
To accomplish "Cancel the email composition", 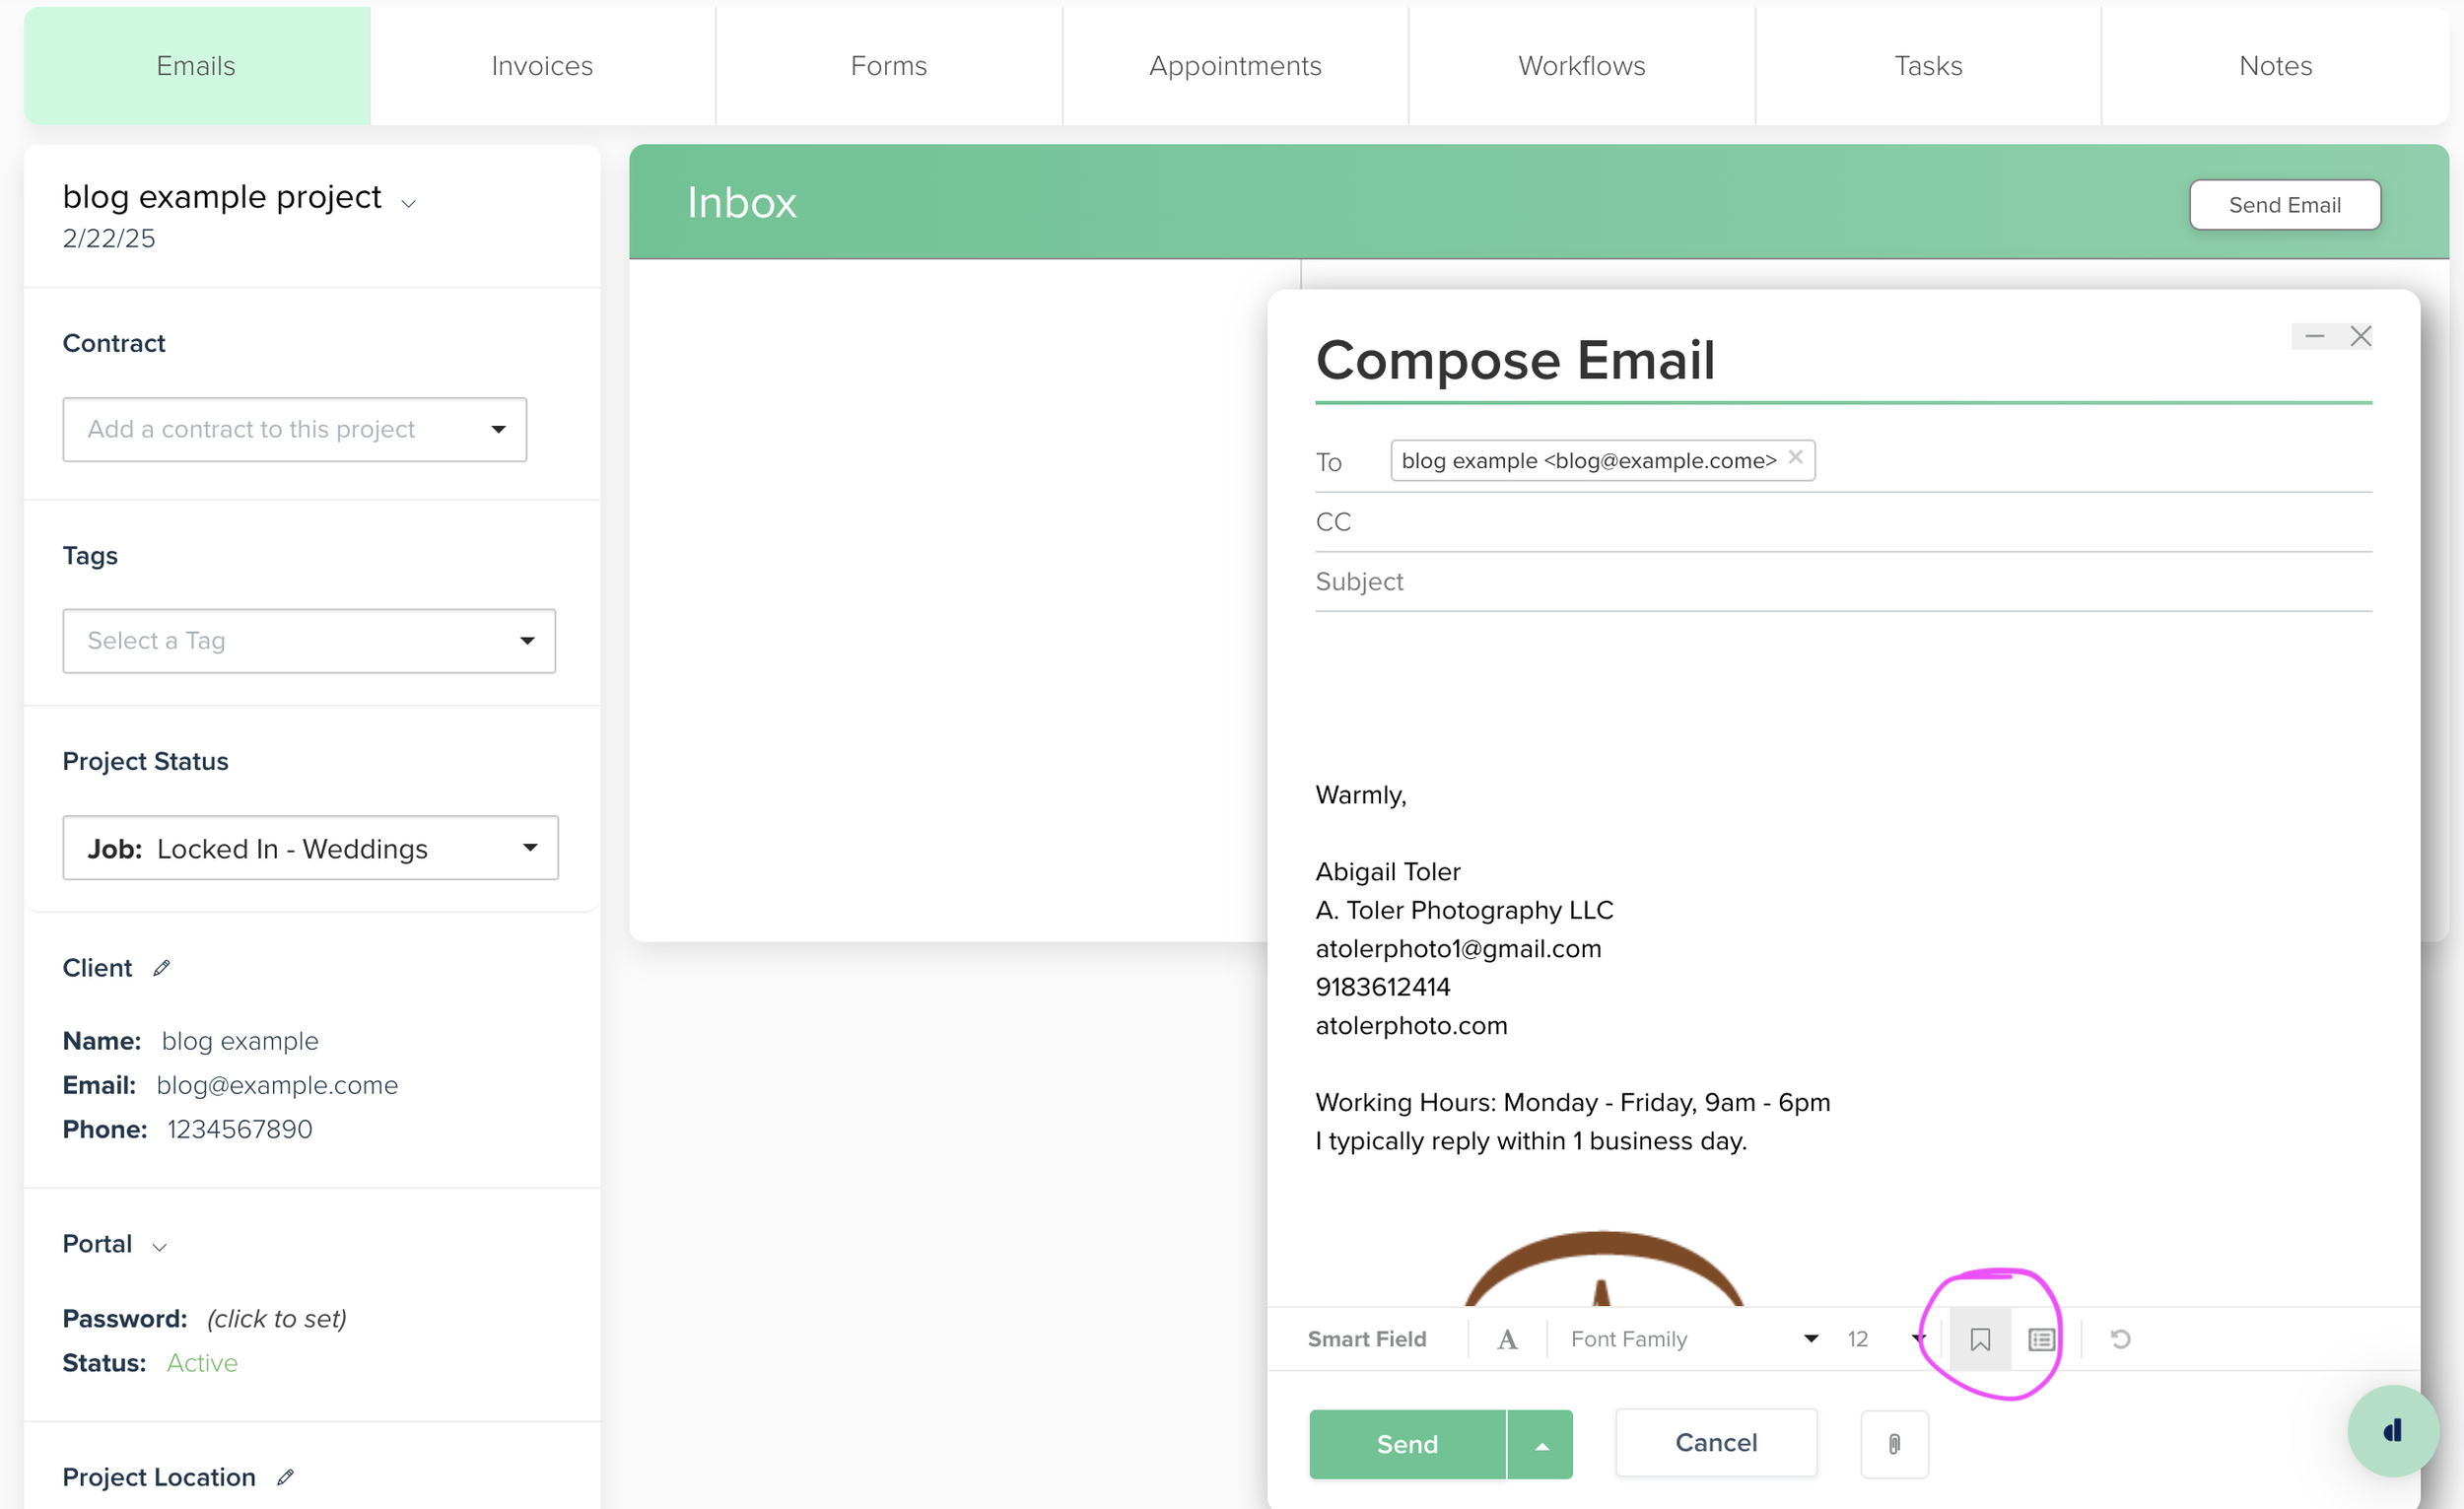I will coord(1715,1443).
